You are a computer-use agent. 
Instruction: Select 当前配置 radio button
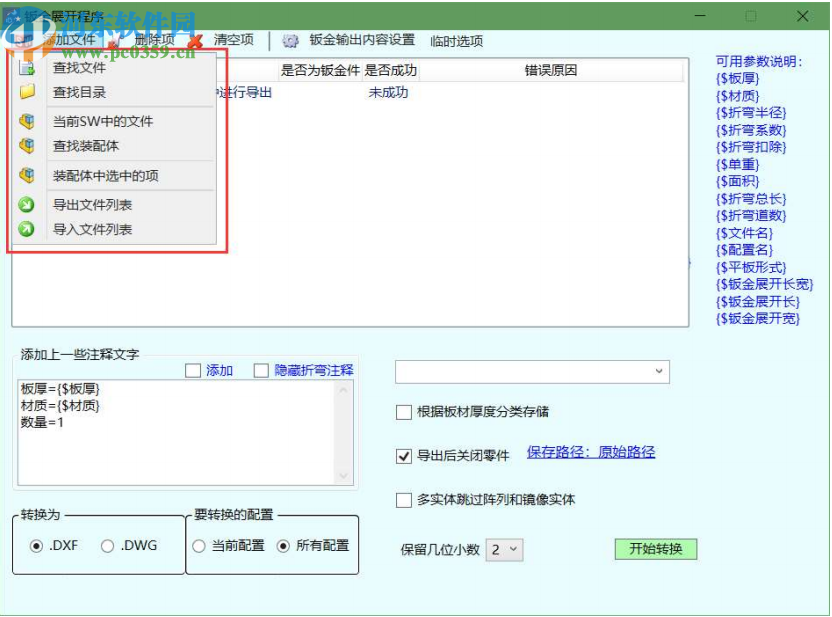198,546
